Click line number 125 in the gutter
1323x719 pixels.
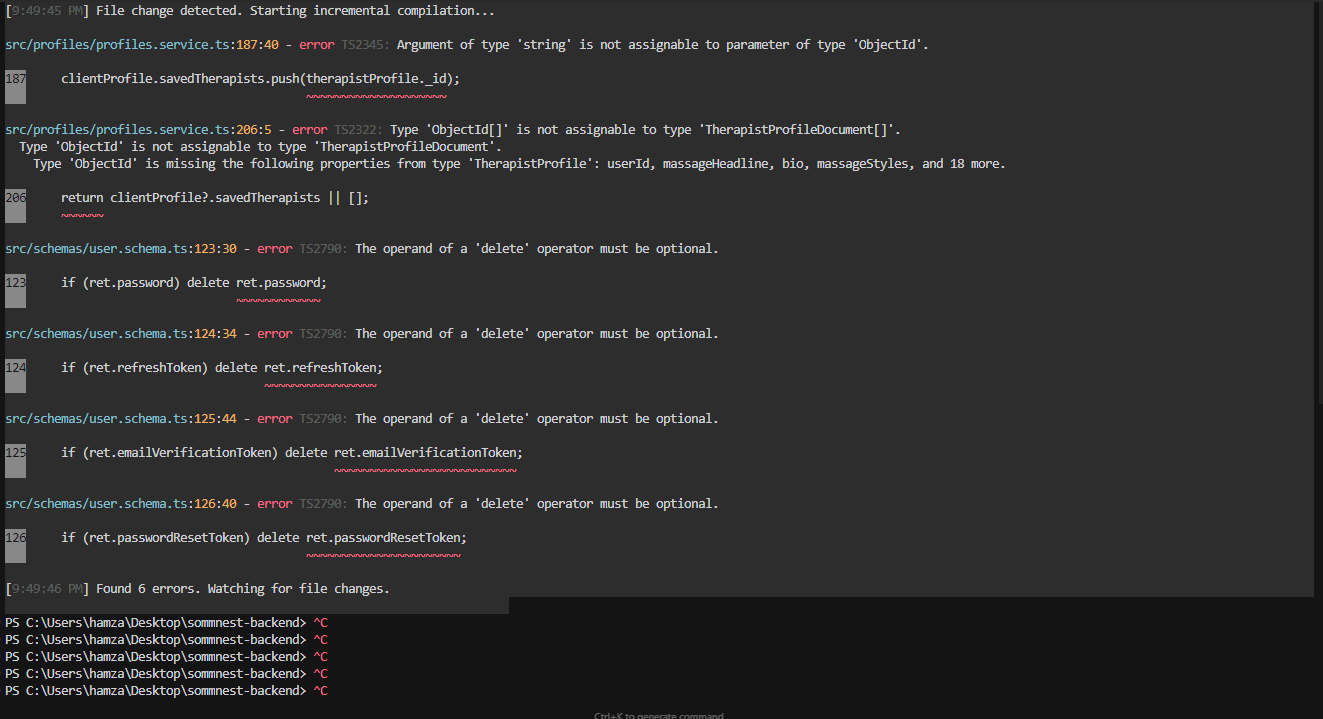tap(16, 453)
